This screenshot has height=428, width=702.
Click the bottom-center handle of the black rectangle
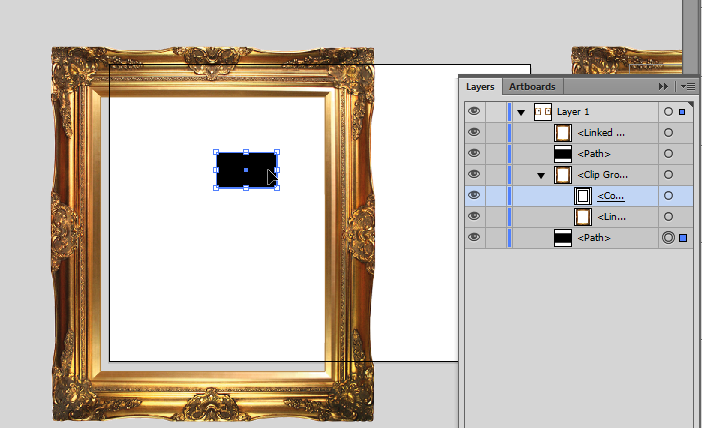coord(246,188)
